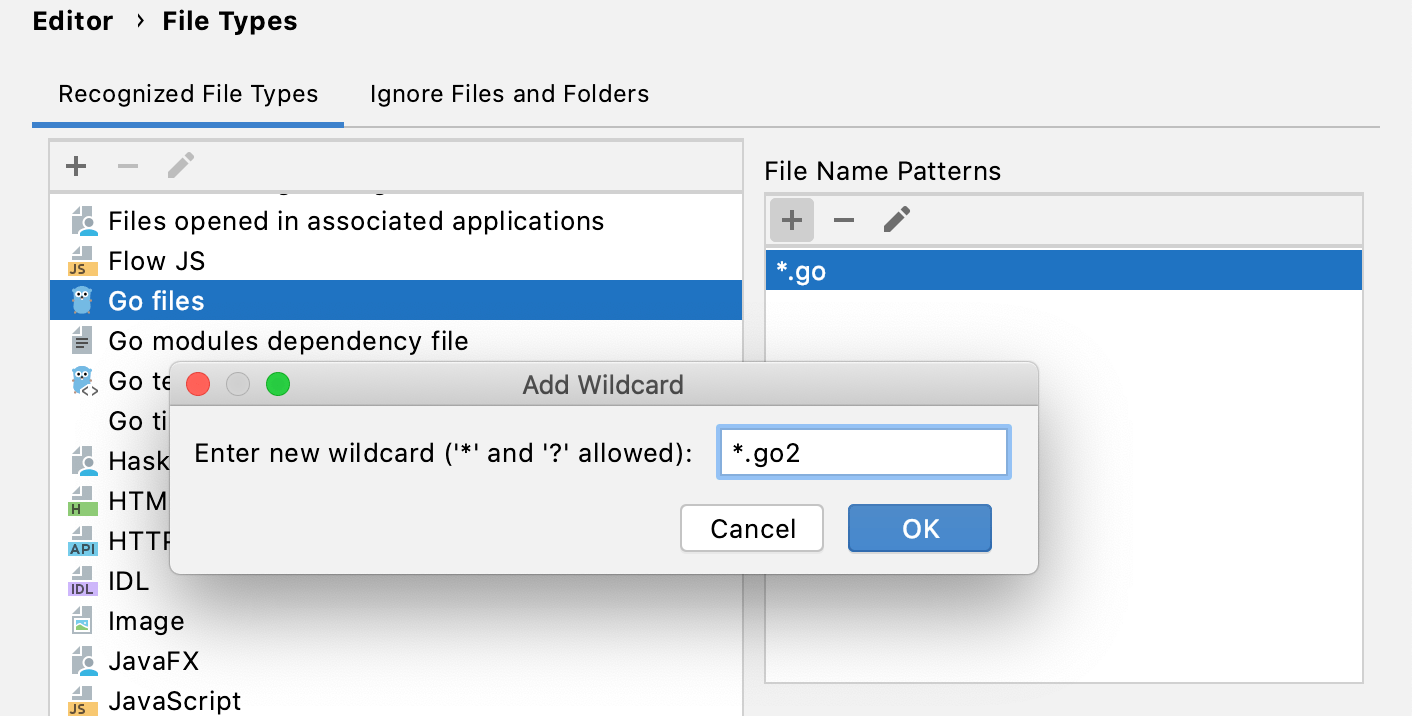Switch to Ignore Files and Folders tab
Image resolution: width=1412 pixels, height=716 pixels.
coord(508,93)
